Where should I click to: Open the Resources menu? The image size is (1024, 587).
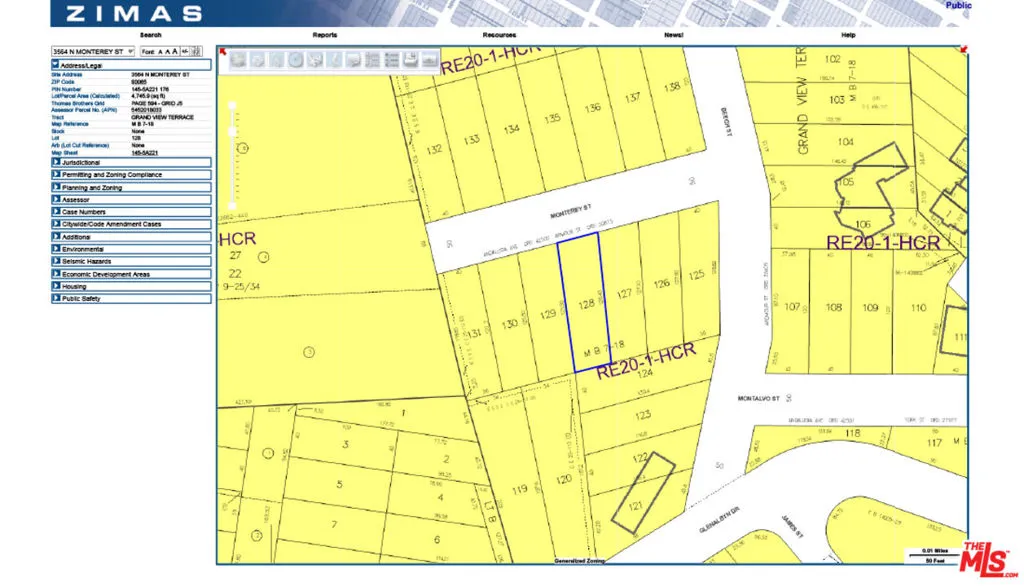pyautogui.click(x=499, y=35)
